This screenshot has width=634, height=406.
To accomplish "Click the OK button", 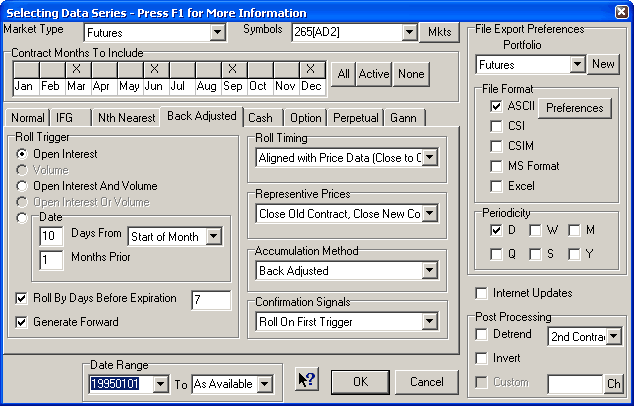I will pyautogui.click(x=360, y=382).
